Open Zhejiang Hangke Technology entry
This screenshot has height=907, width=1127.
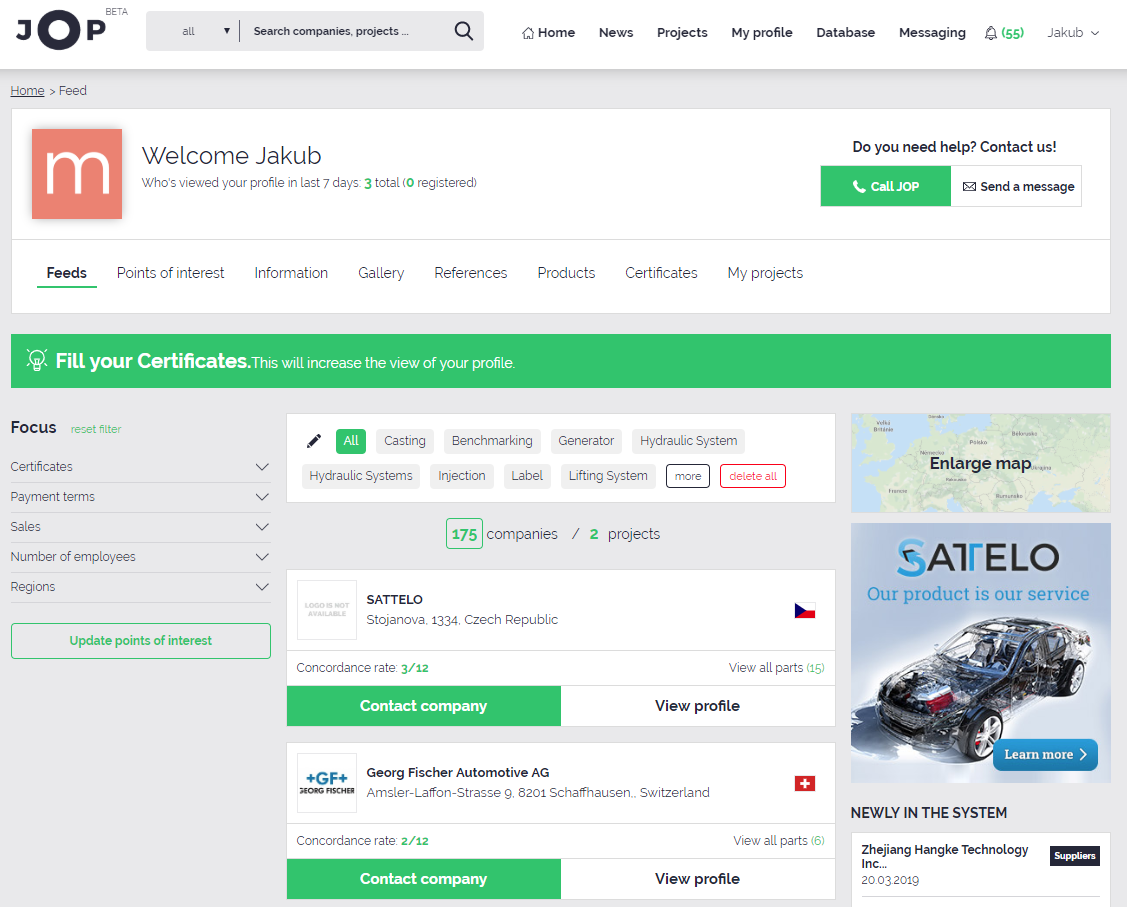point(944,856)
